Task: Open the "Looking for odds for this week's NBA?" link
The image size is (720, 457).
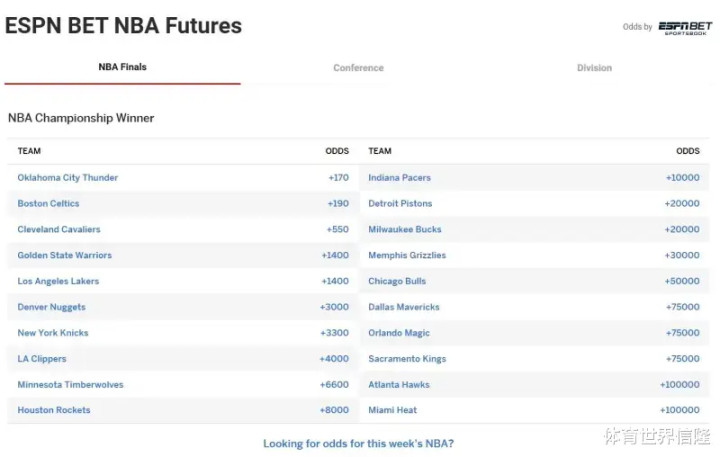Action: tap(358, 443)
